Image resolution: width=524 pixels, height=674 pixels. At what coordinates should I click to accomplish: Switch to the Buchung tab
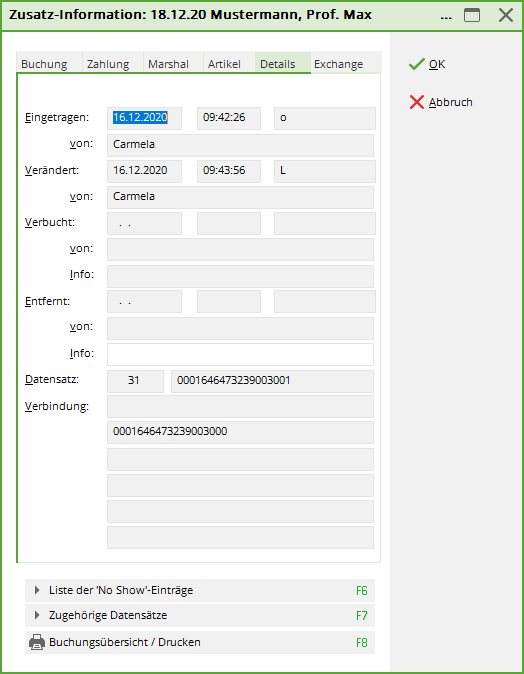click(x=44, y=64)
